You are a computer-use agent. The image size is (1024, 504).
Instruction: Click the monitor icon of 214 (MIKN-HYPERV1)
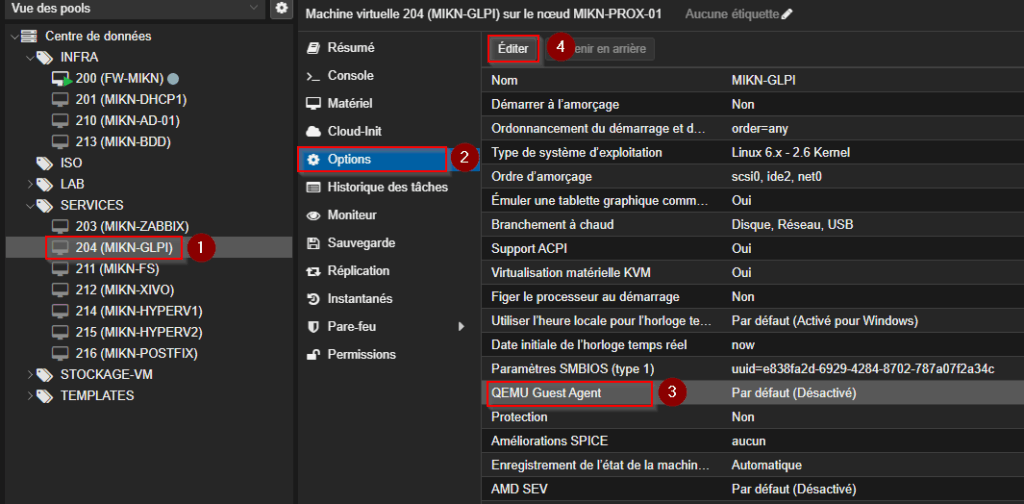tap(60, 311)
